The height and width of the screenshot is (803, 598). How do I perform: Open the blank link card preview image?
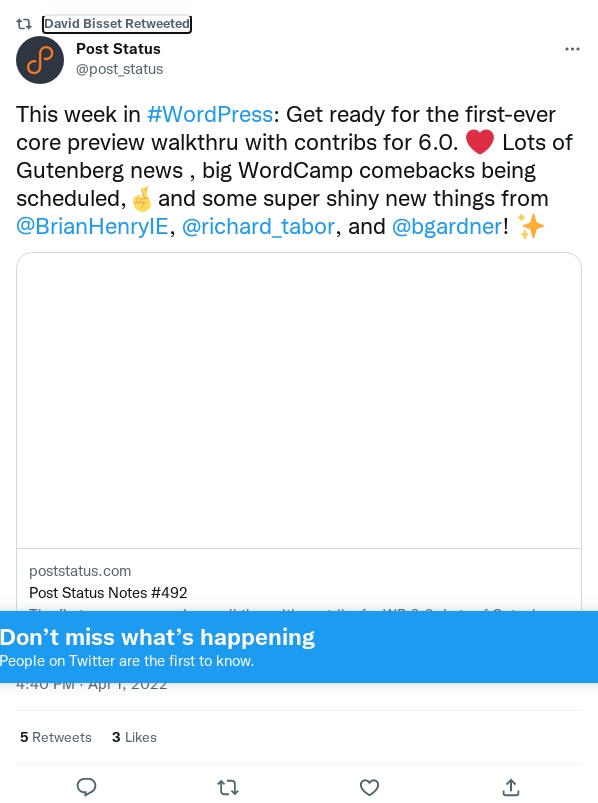(299, 400)
